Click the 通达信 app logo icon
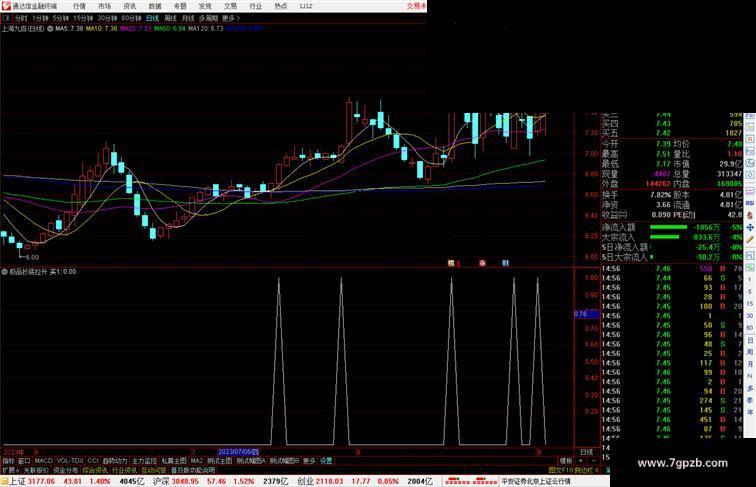756x487 pixels. pyautogui.click(x=6, y=6)
